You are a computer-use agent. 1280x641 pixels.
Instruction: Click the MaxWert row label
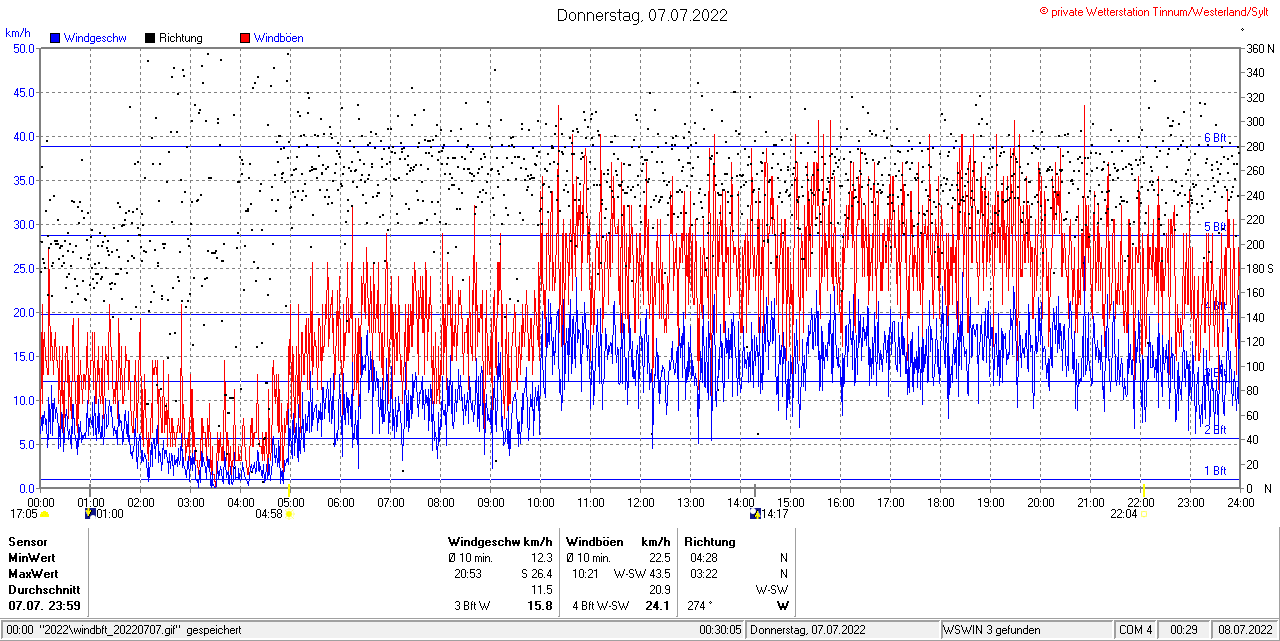(x=33, y=574)
